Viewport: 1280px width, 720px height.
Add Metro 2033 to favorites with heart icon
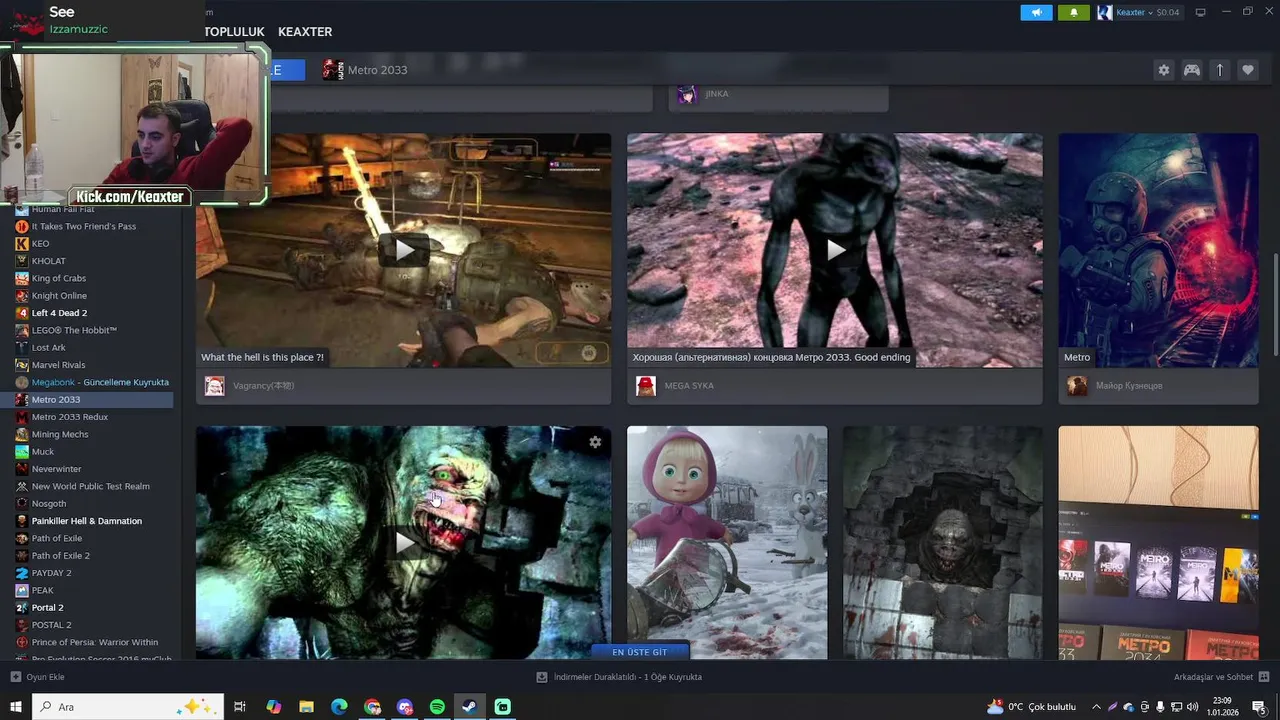pos(1248,70)
